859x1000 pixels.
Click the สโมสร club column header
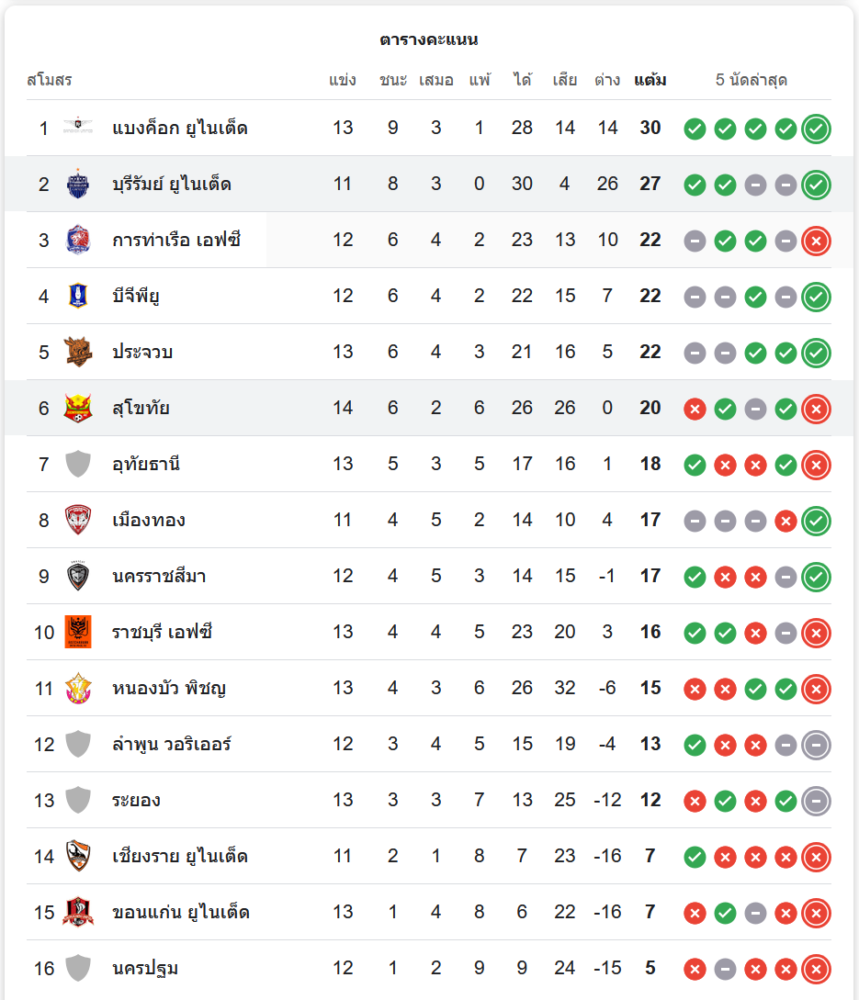[49, 80]
